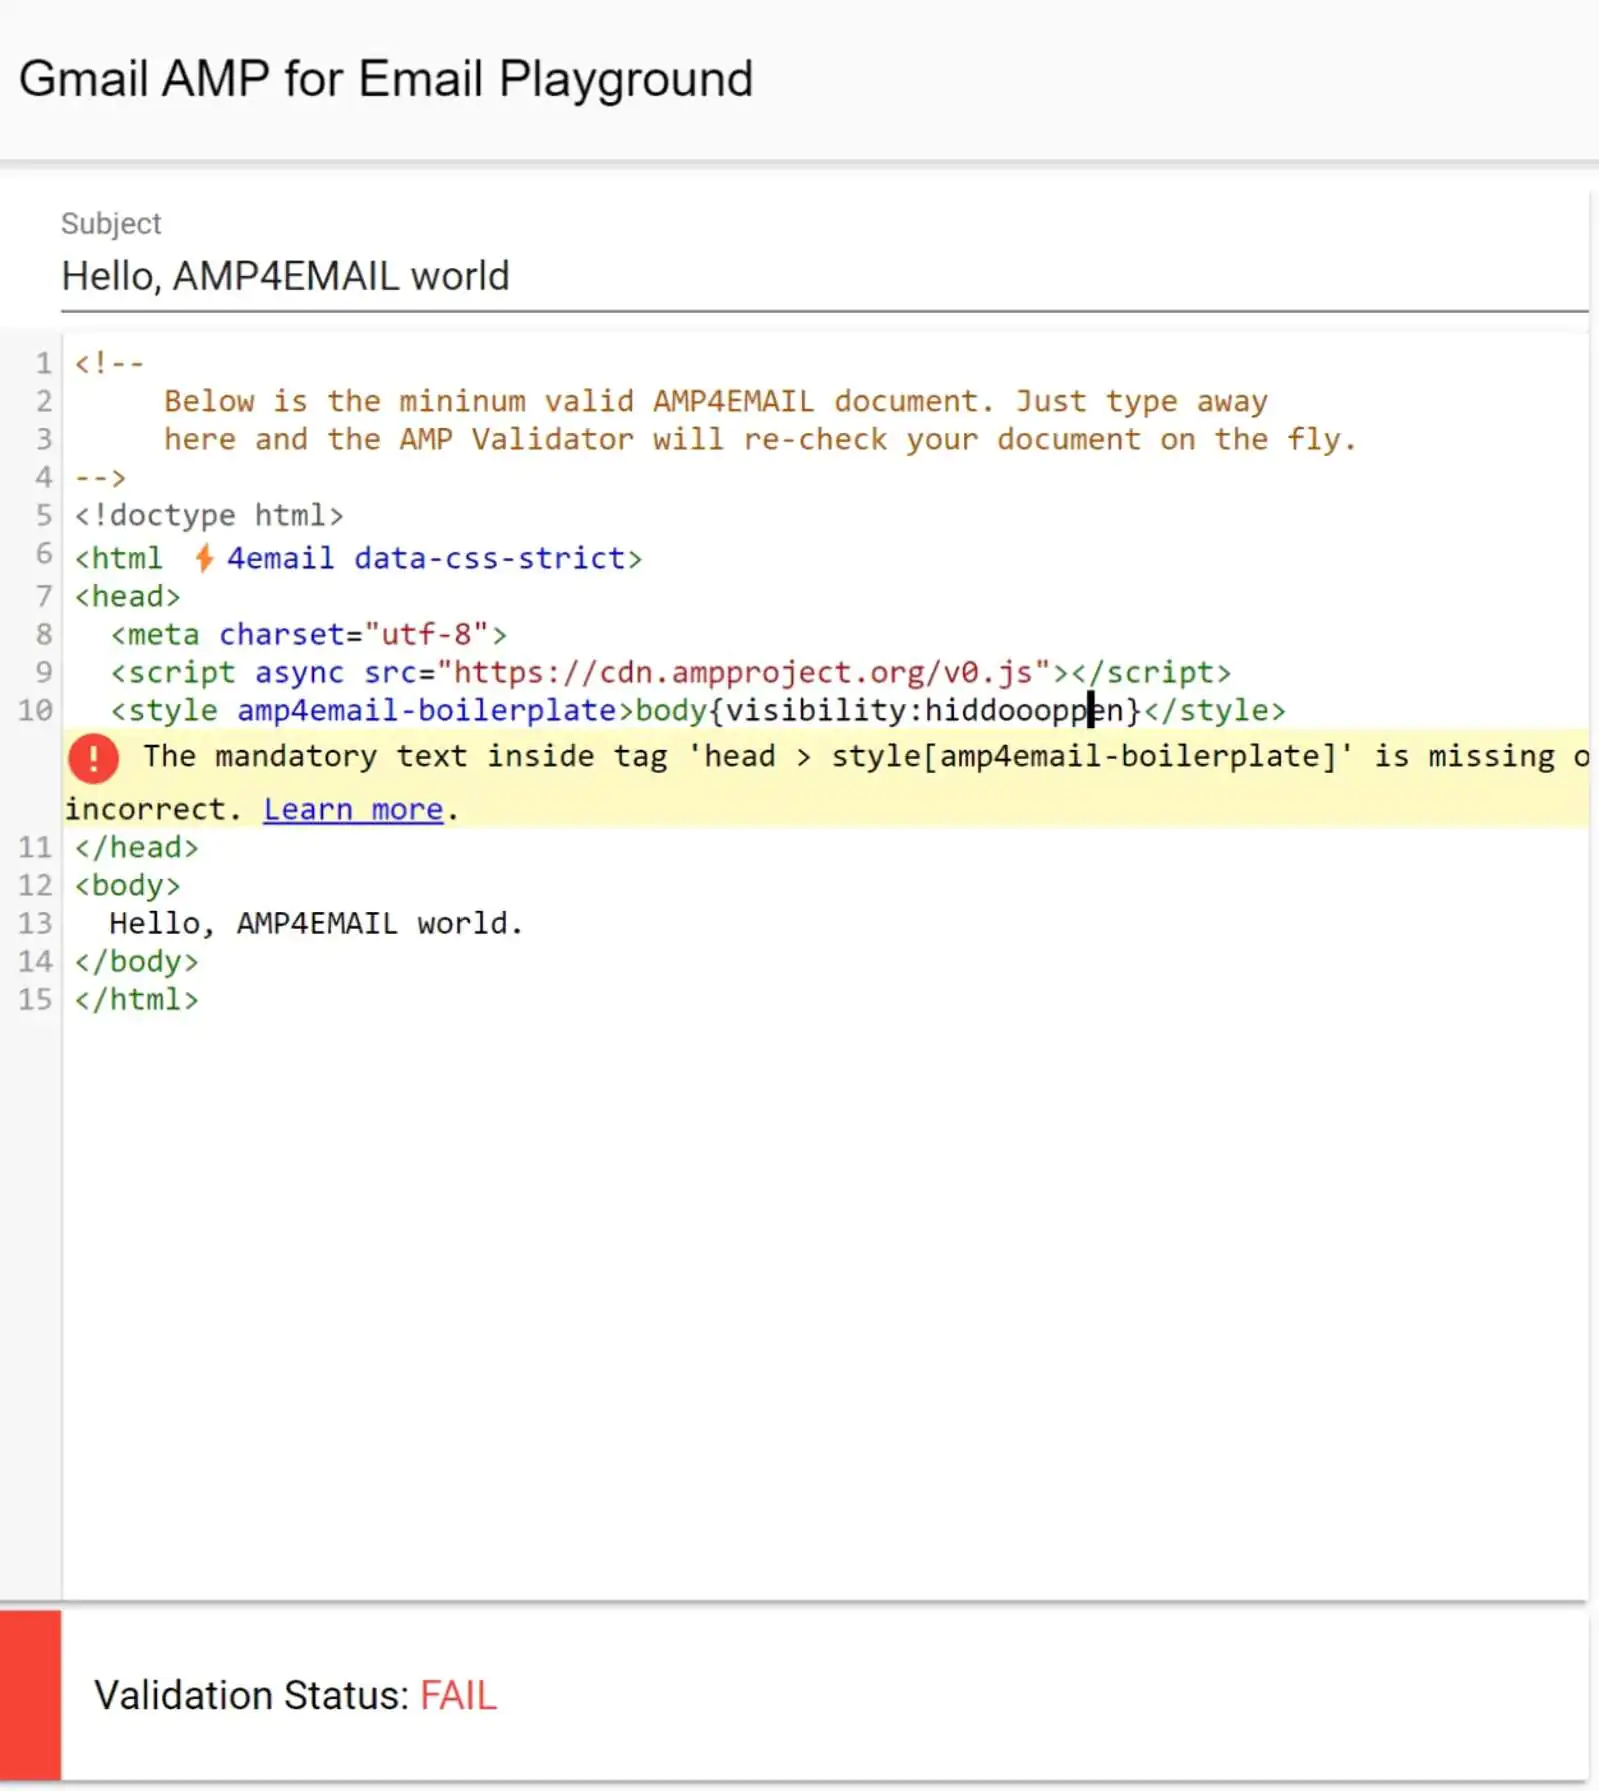Screen dimensions: 1599x1791
Task: Click line number 10 in the gutter
Action: (x=35, y=710)
